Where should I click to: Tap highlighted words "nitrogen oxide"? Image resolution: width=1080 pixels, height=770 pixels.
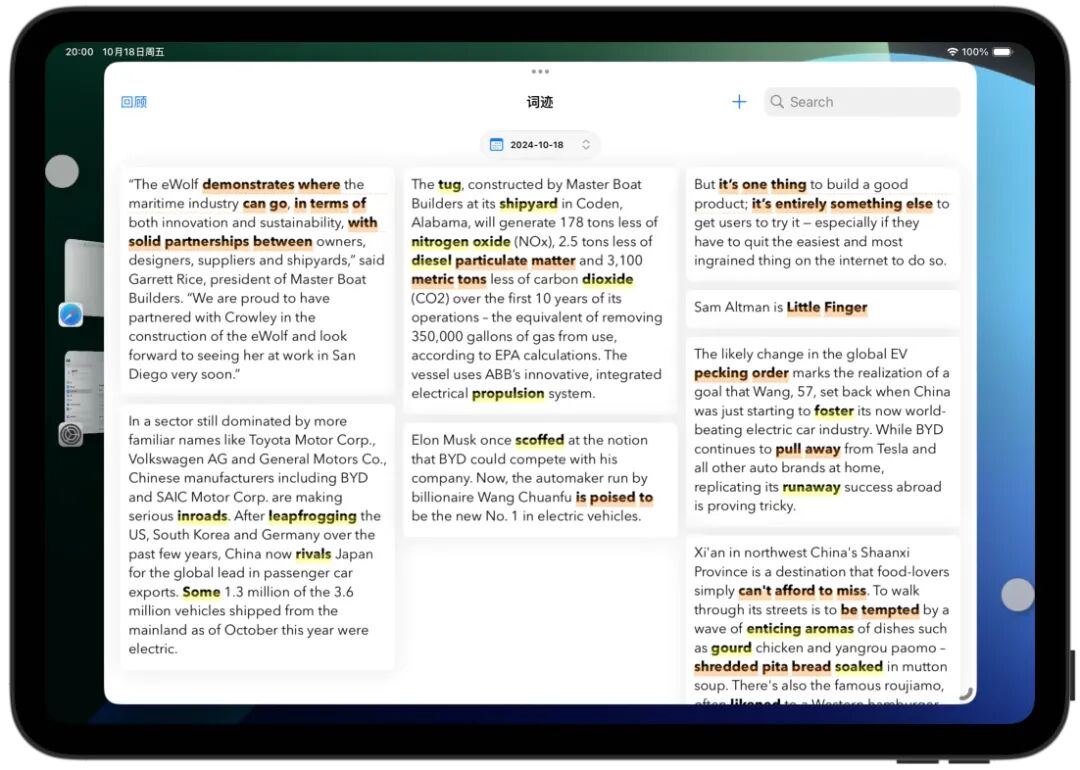coord(461,242)
